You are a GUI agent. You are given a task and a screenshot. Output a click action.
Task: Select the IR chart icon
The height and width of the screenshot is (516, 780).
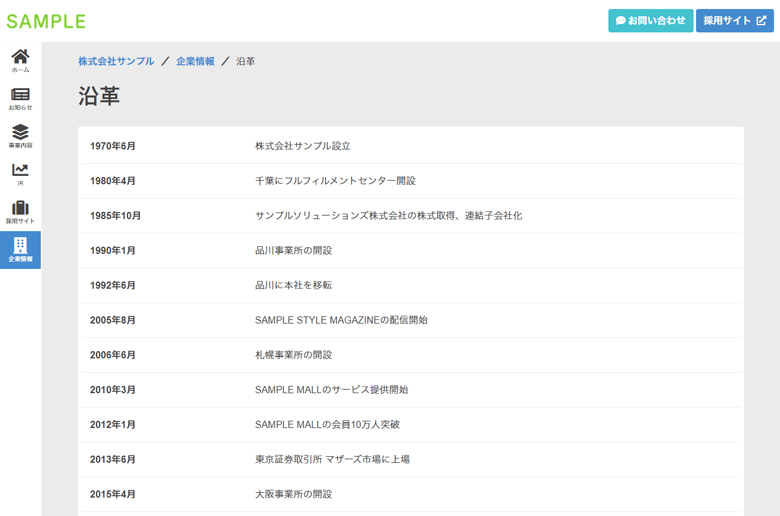[x=20, y=174]
